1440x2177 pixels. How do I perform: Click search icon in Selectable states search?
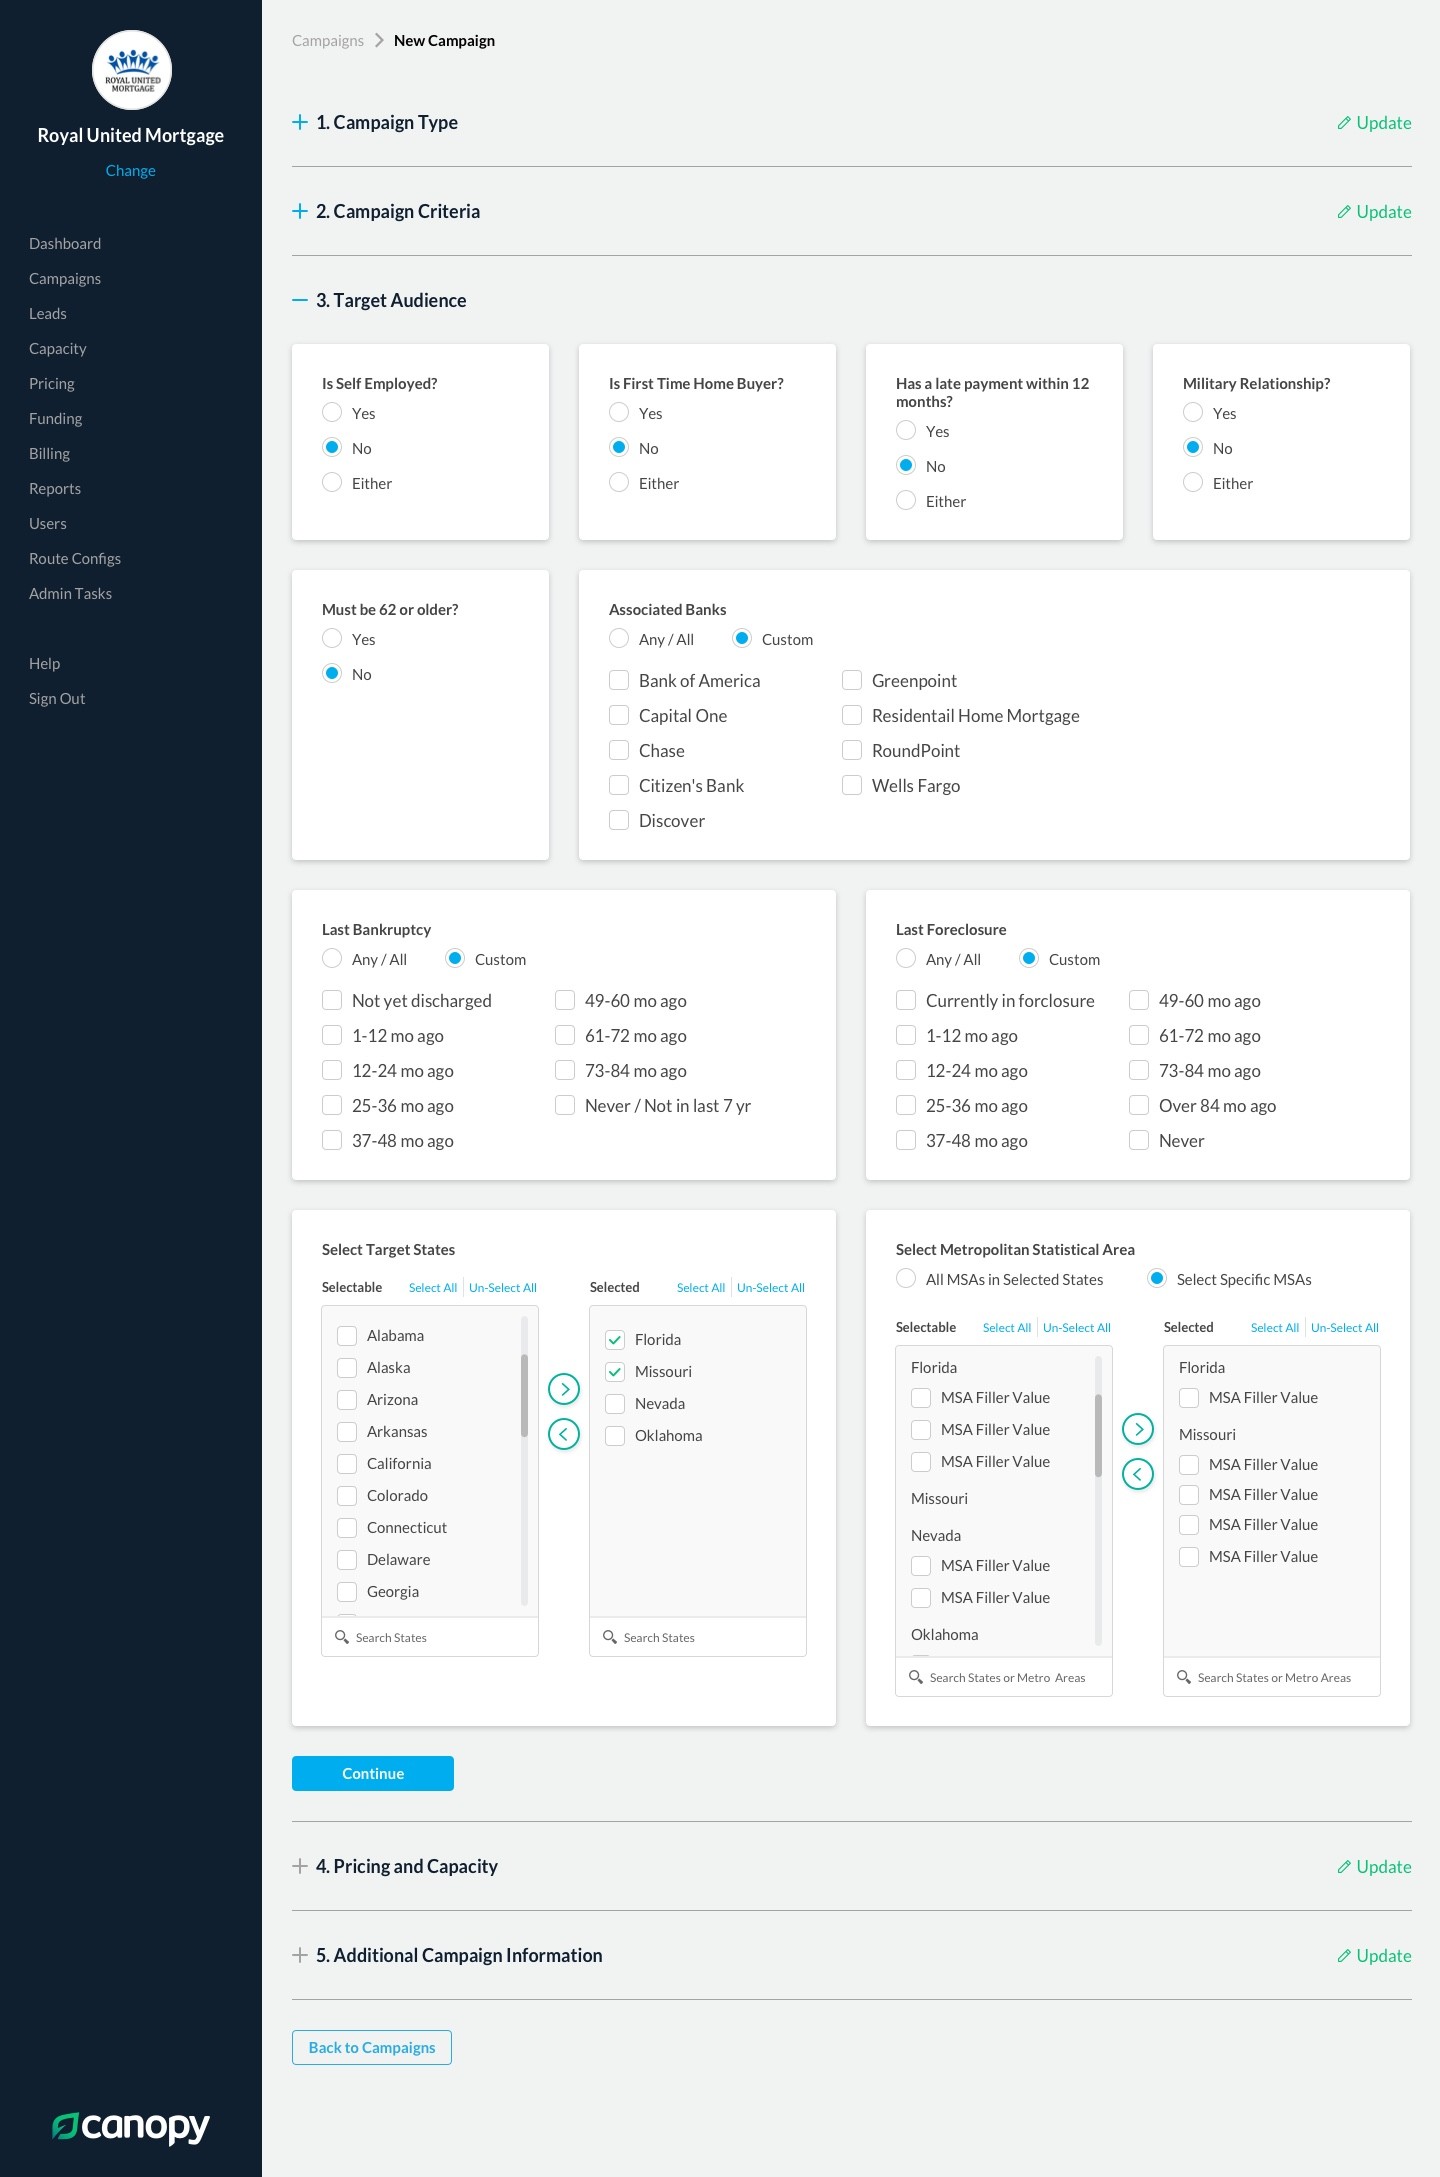[342, 1637]
